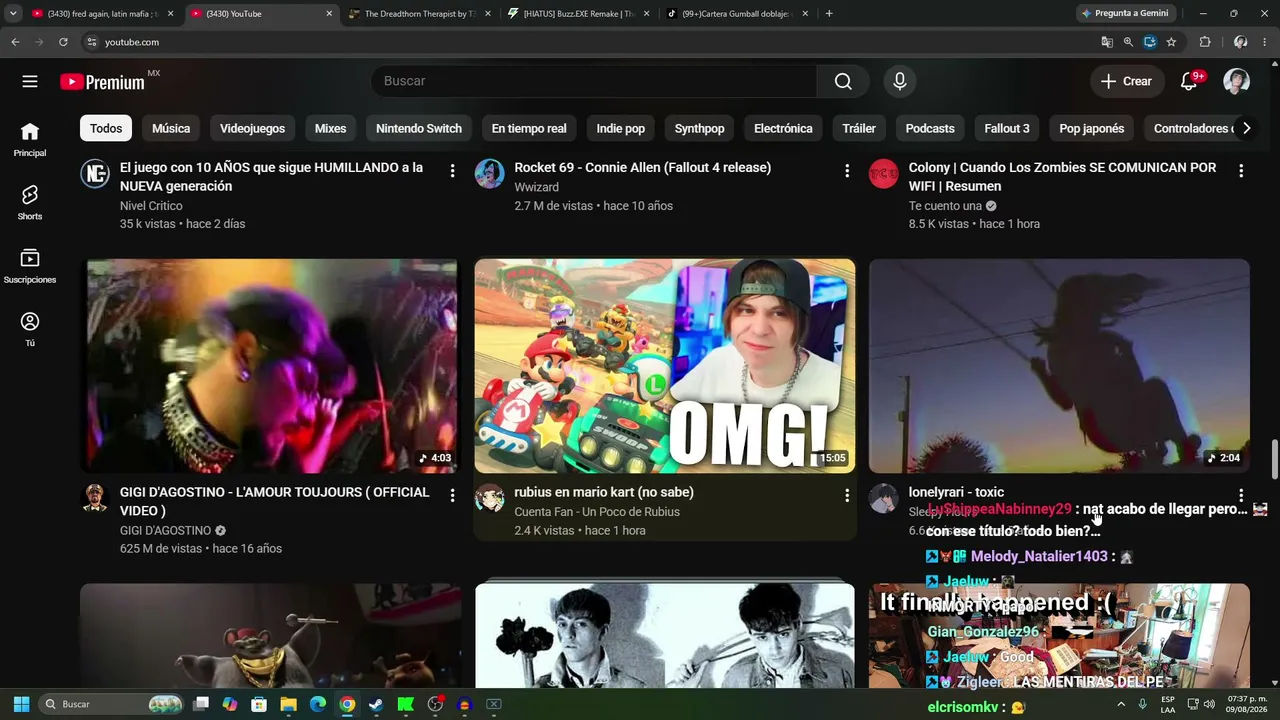Open GIGI D'AGOSTINO channel name link
This screenshot has width=1280, height=720.
(x=165, y=531)
